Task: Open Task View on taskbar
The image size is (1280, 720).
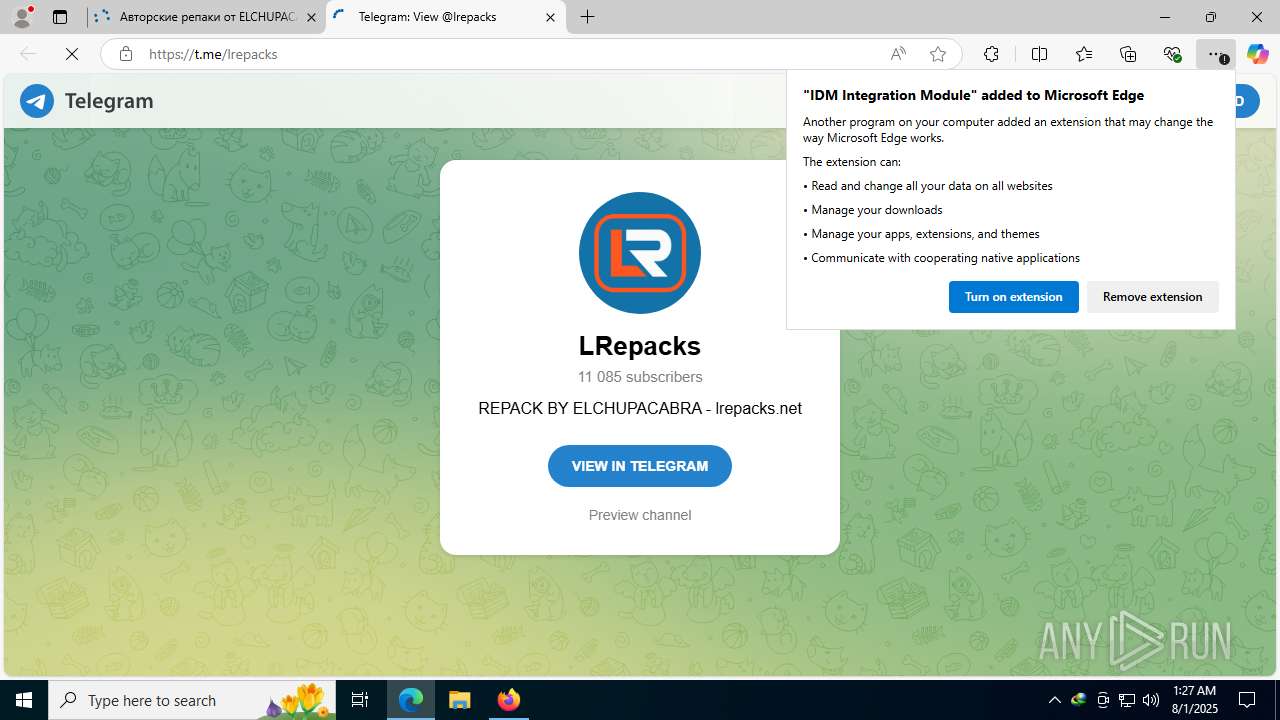Action: click(x=360, y=700)
